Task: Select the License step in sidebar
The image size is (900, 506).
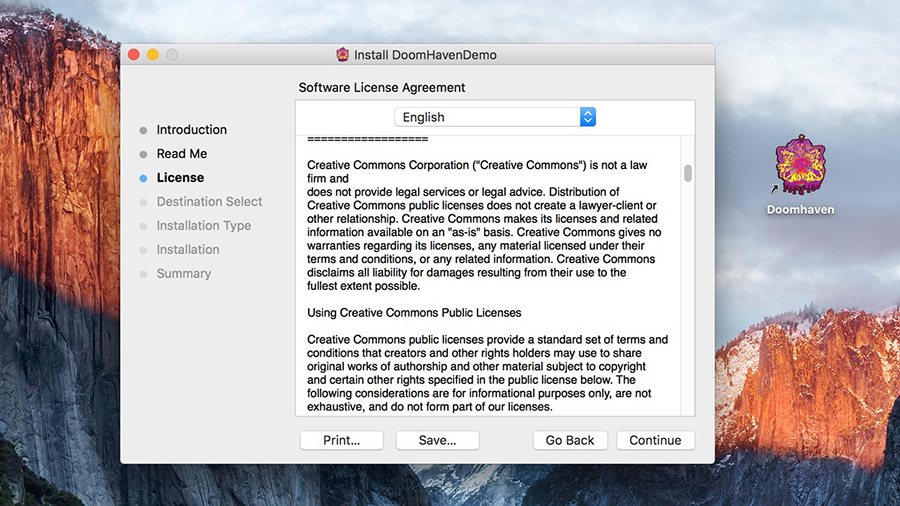Action: tap(180, 178)
